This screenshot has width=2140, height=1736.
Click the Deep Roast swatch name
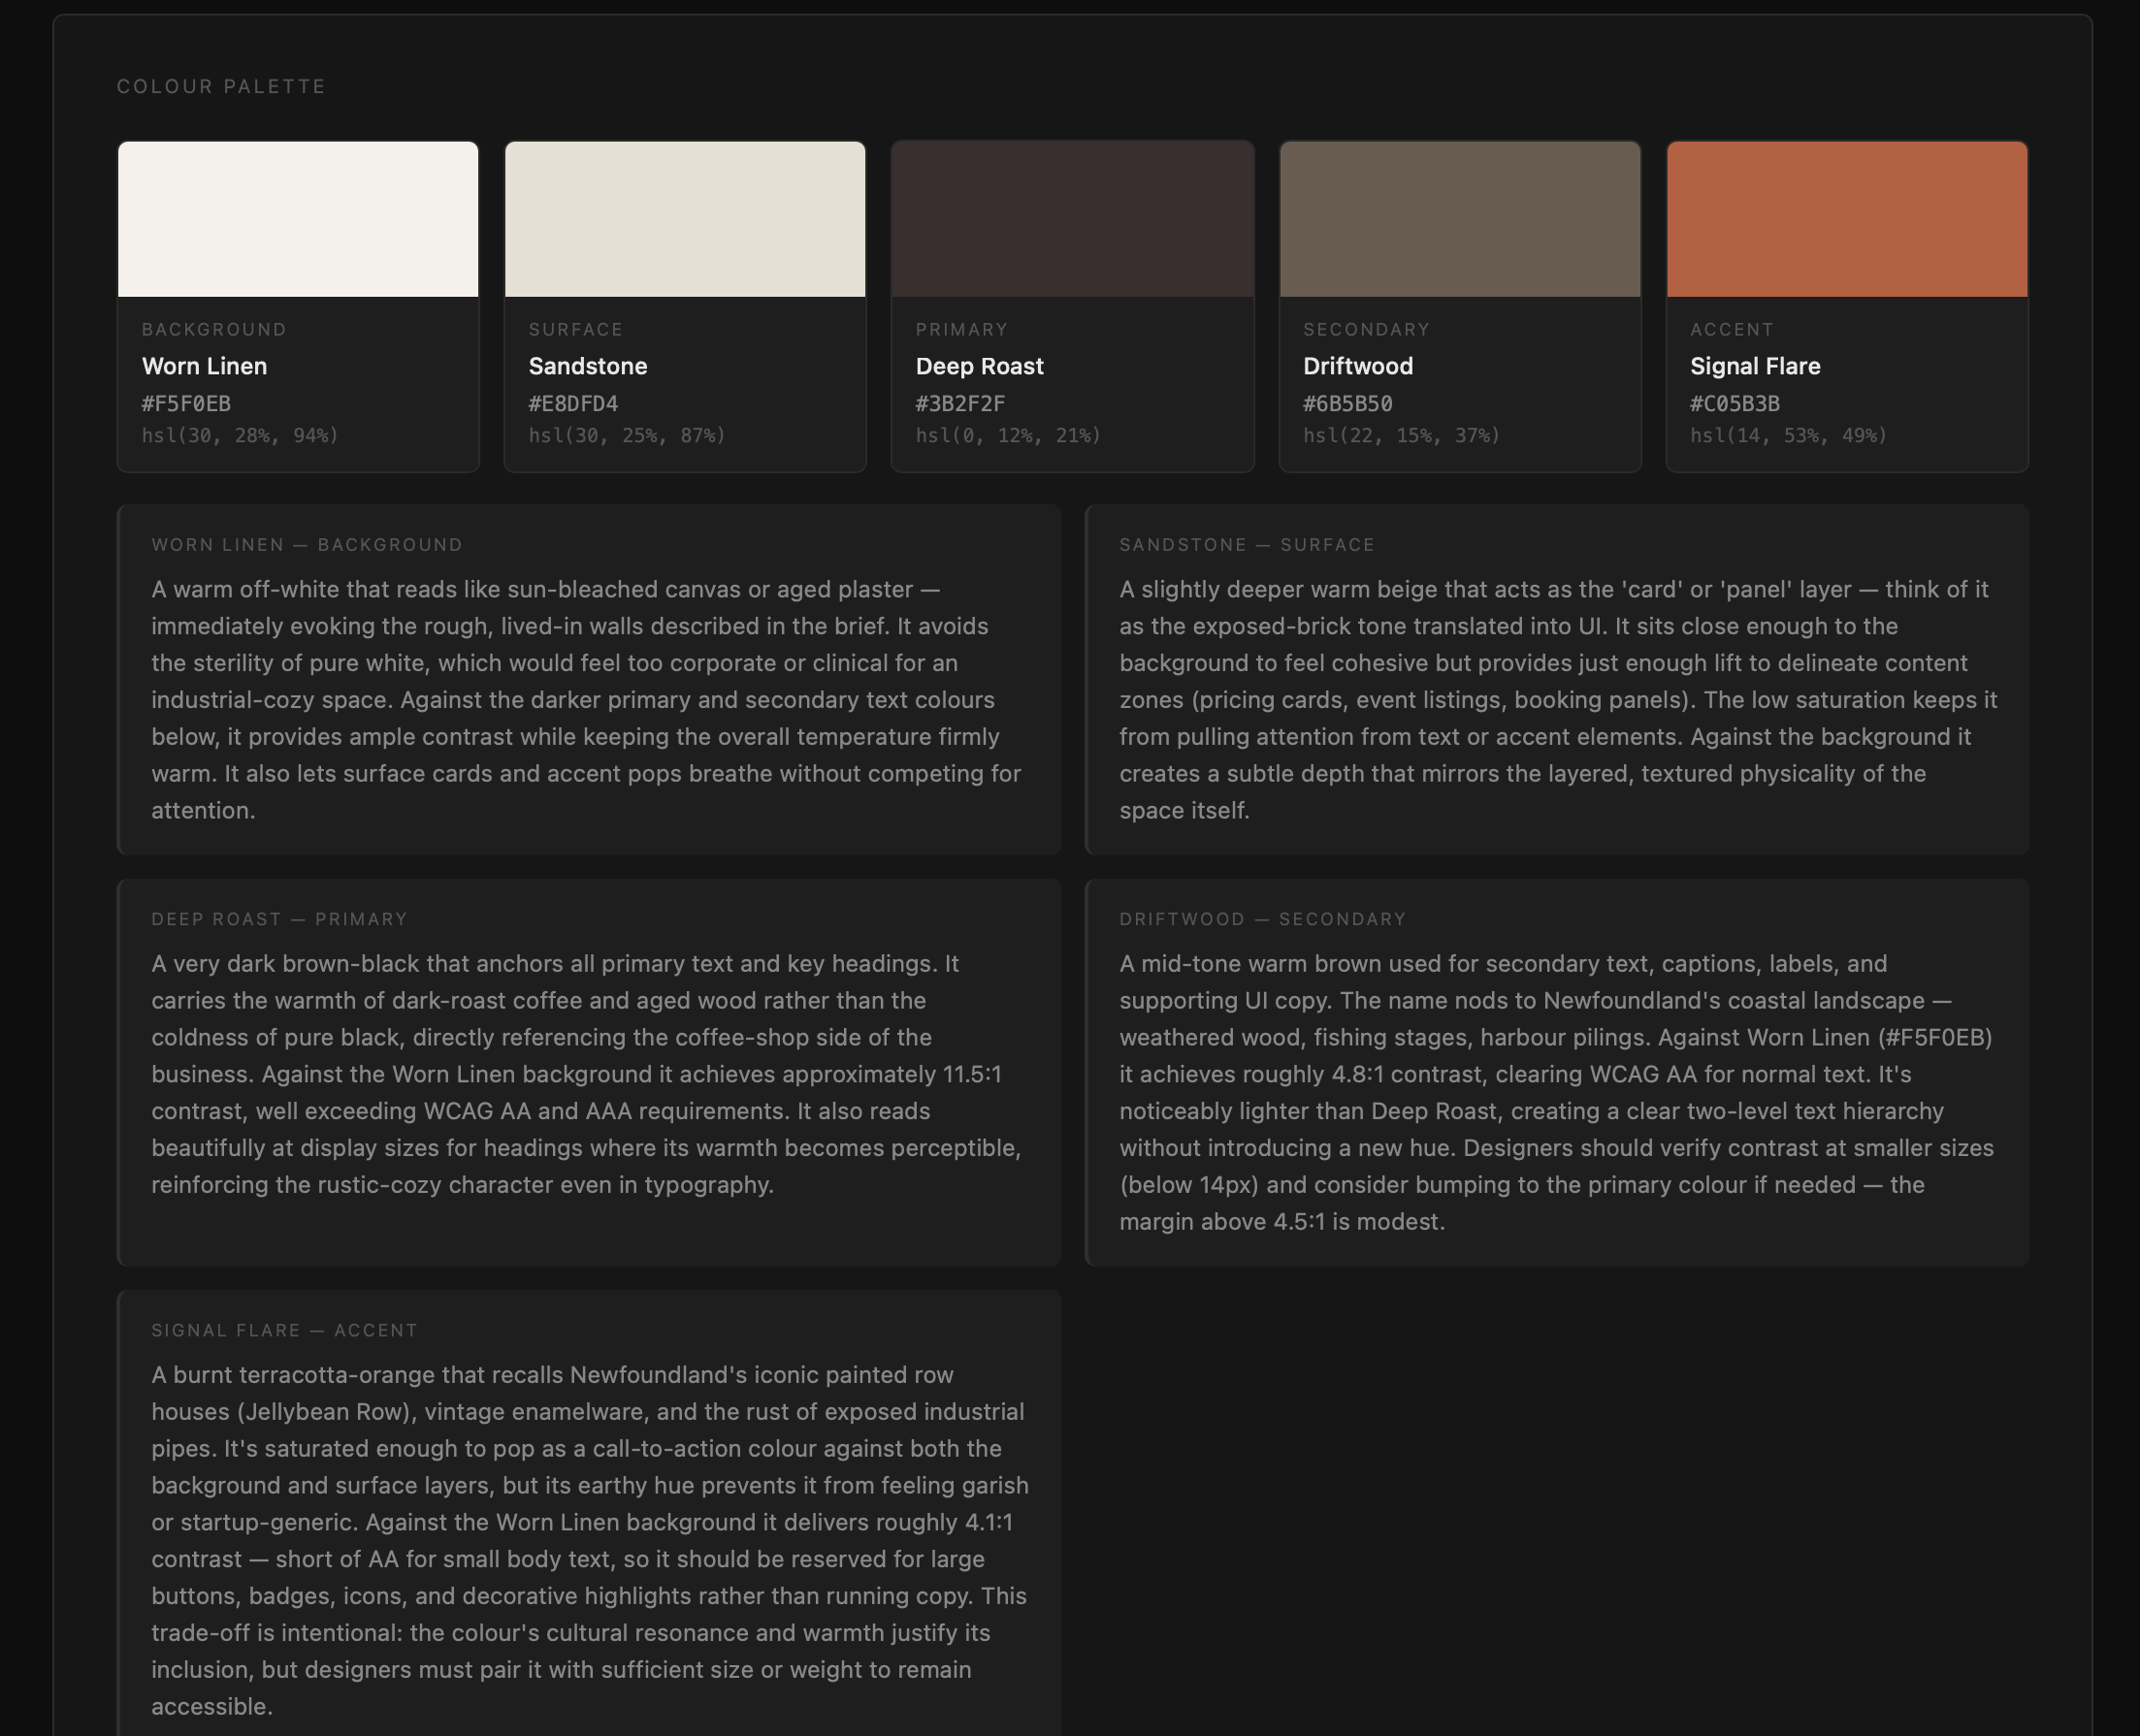coord(979,367)
